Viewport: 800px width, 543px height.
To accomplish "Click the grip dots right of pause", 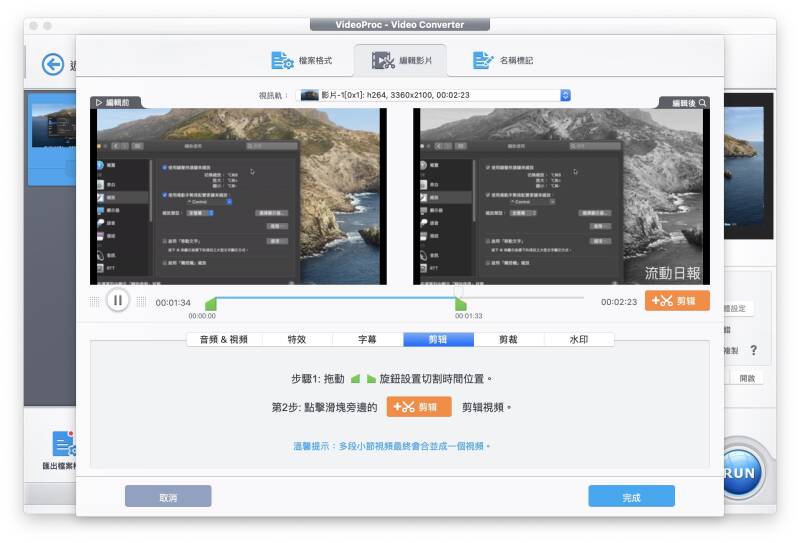I will tap(141, 302).
